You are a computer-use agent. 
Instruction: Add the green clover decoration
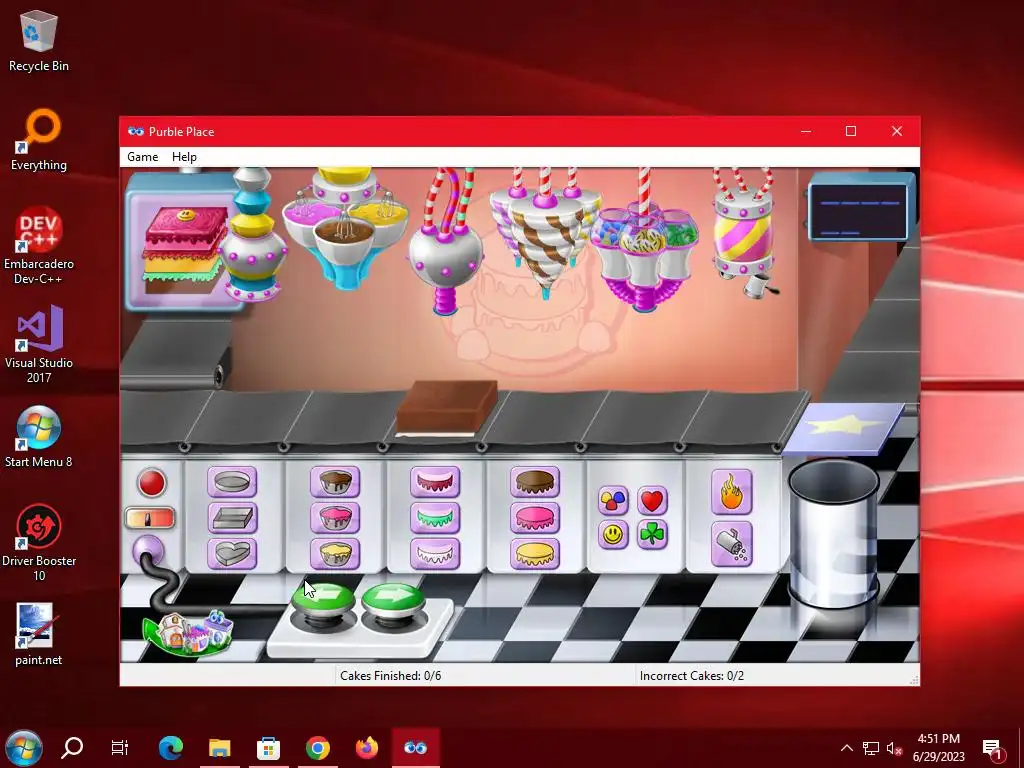click(652, 535)
